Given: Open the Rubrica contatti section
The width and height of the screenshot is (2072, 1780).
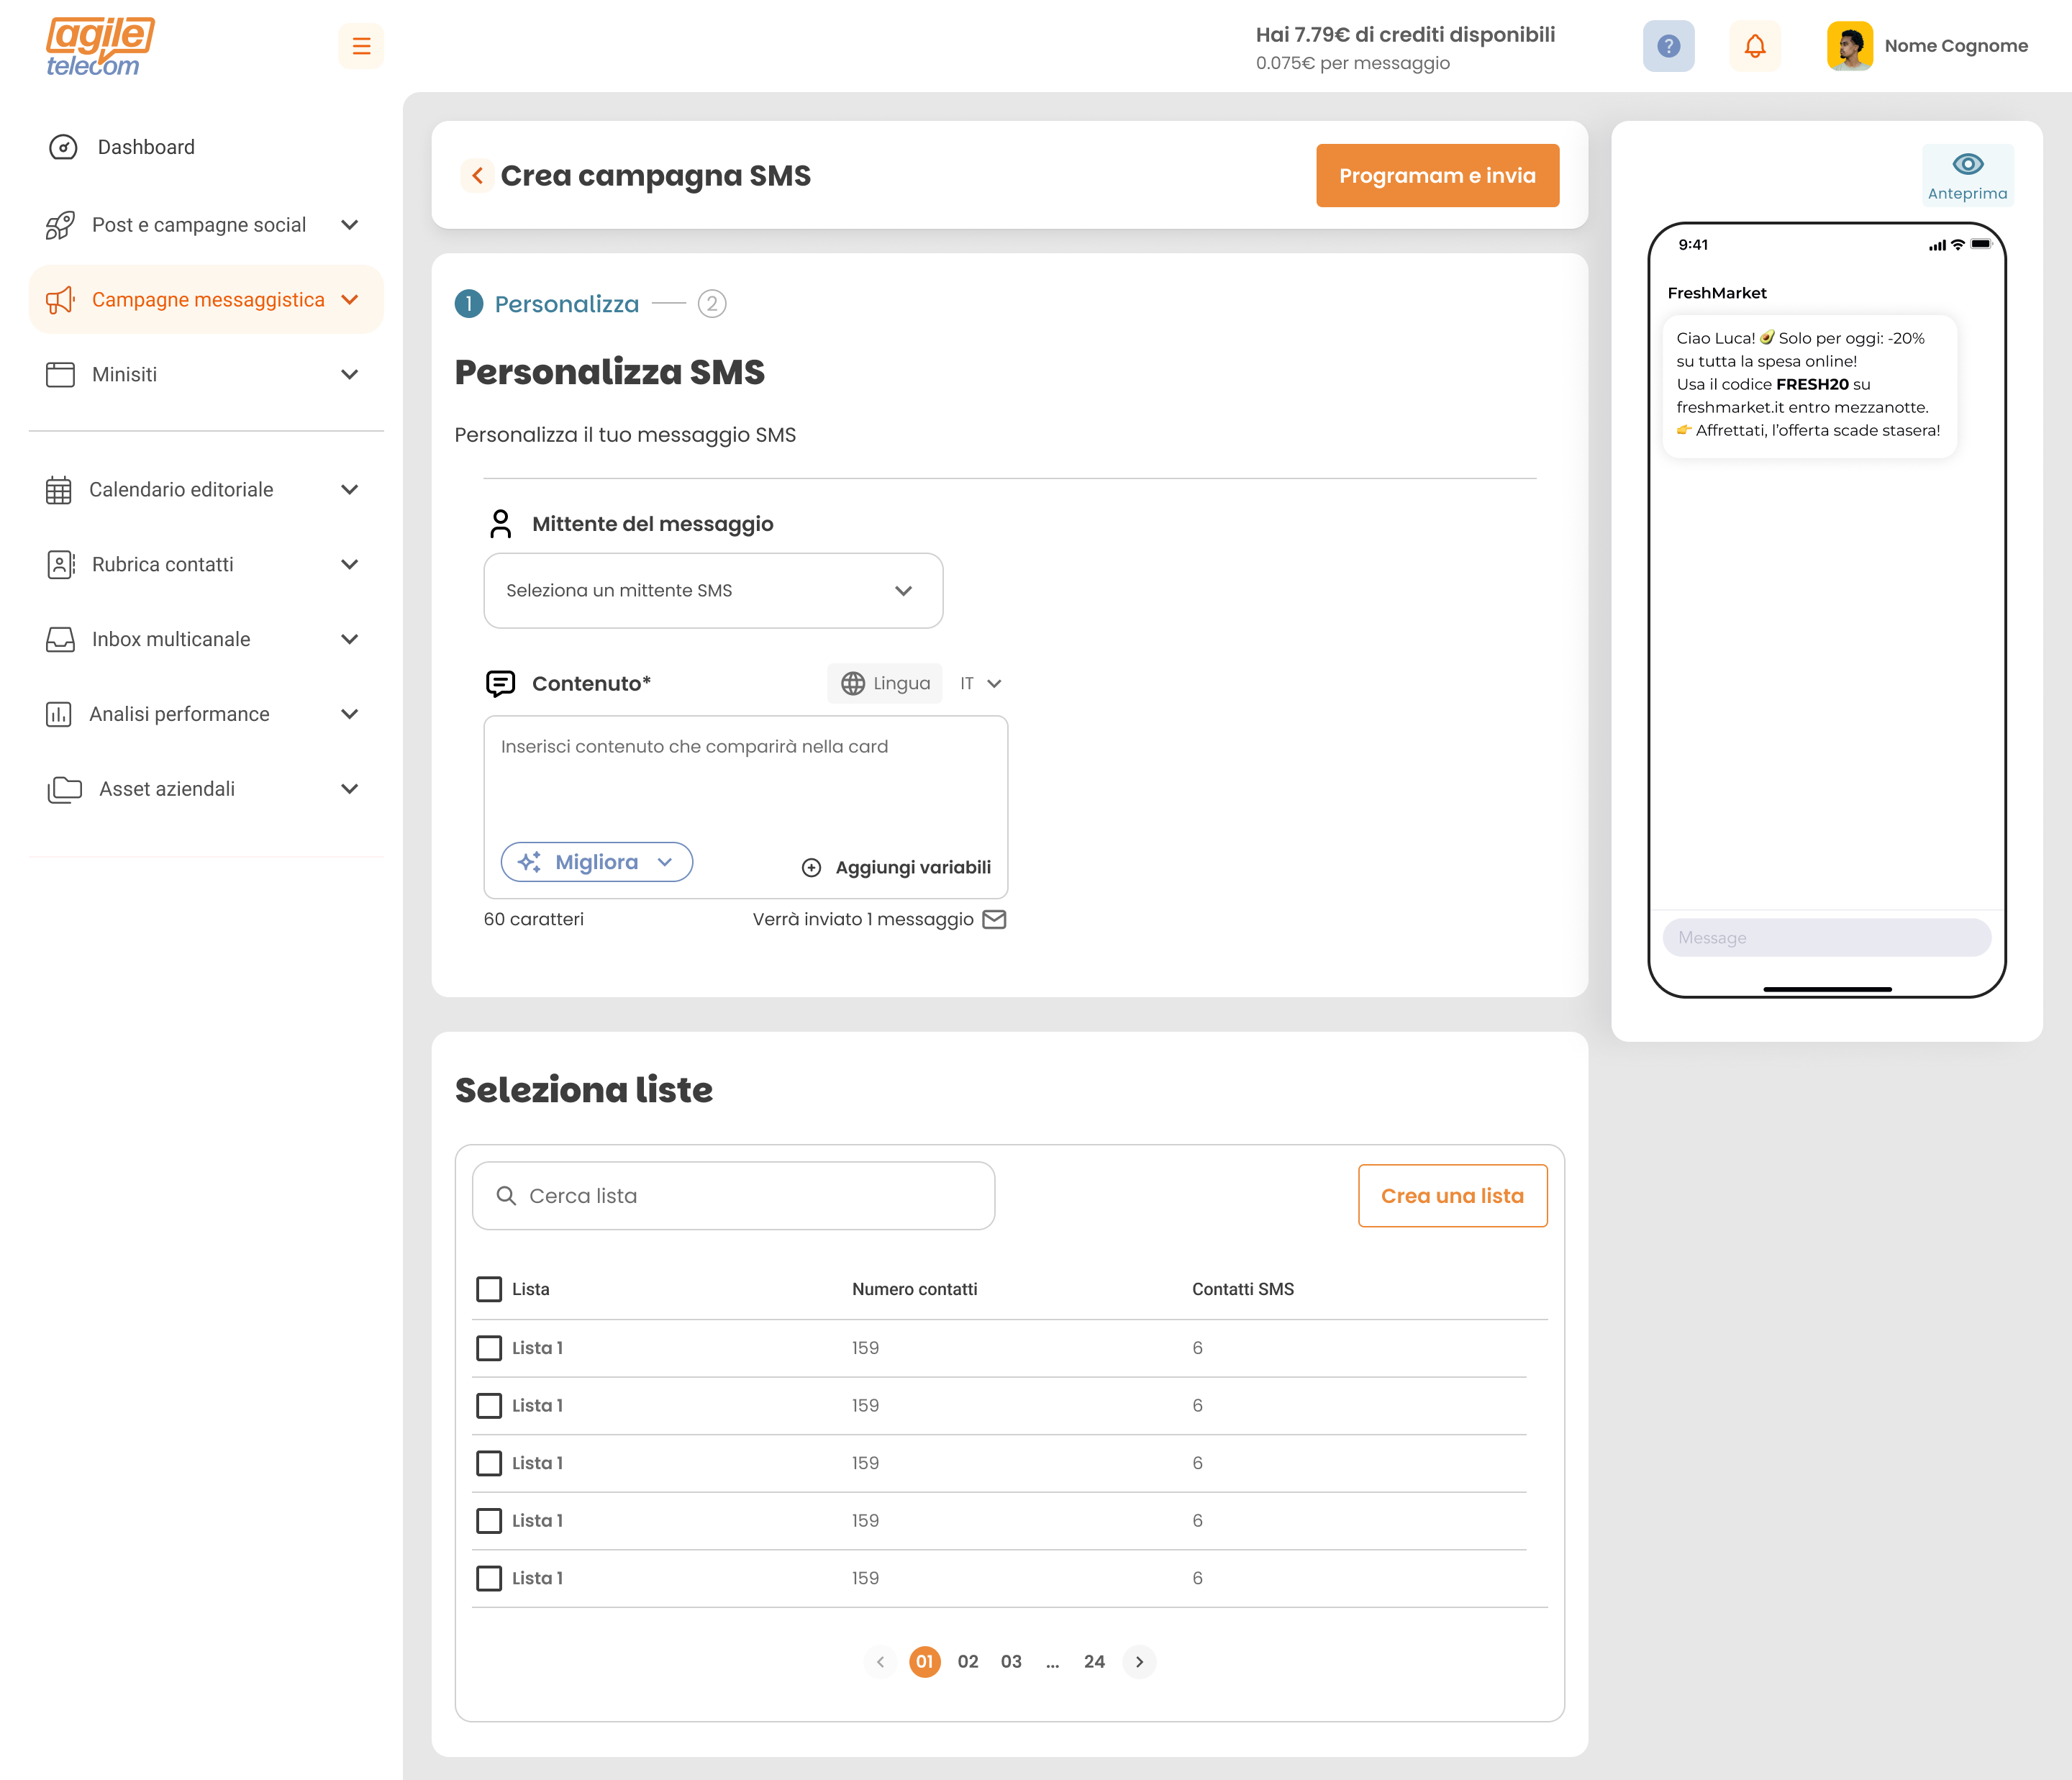Looking at the screenshot, I should pyautogui.click(x=162, y=564).
